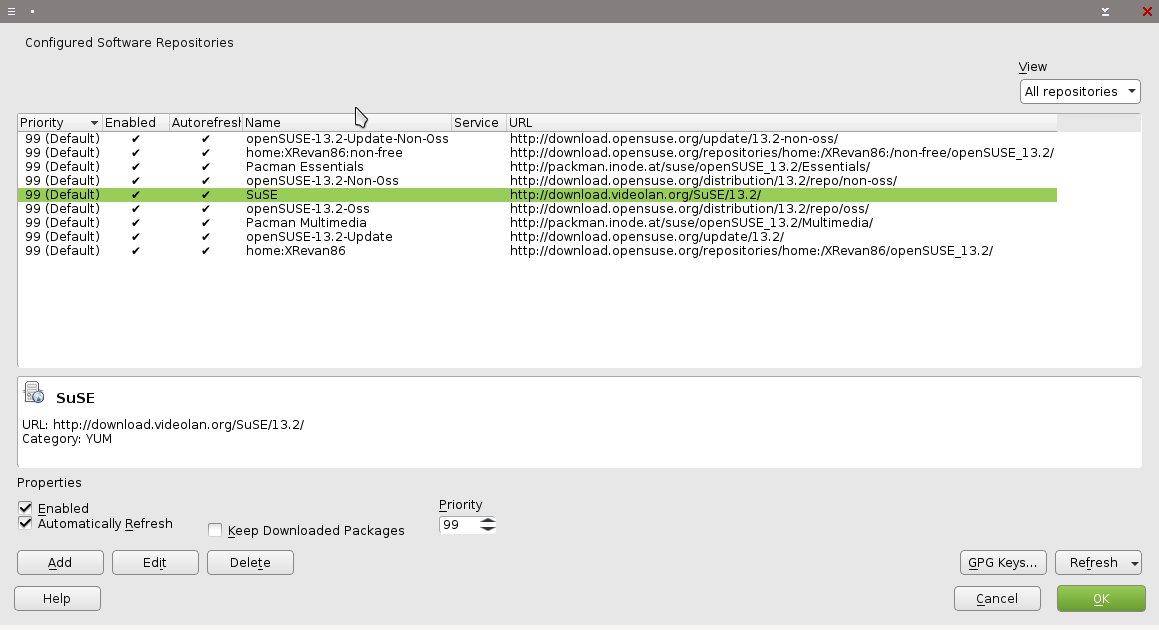The height and width of the screenshot is (630, 1159).
Task: Sort by the Name column header
Action: pos(347,123)
